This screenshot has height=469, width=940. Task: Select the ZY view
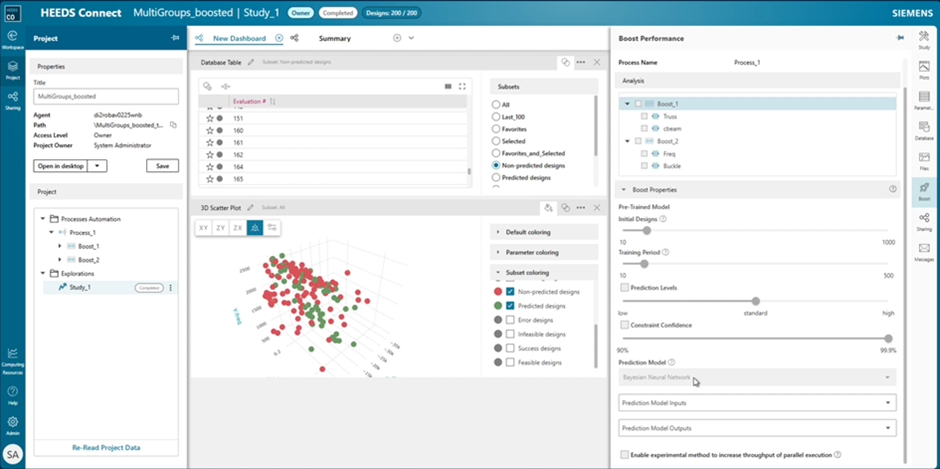click(x=221, y=228)
